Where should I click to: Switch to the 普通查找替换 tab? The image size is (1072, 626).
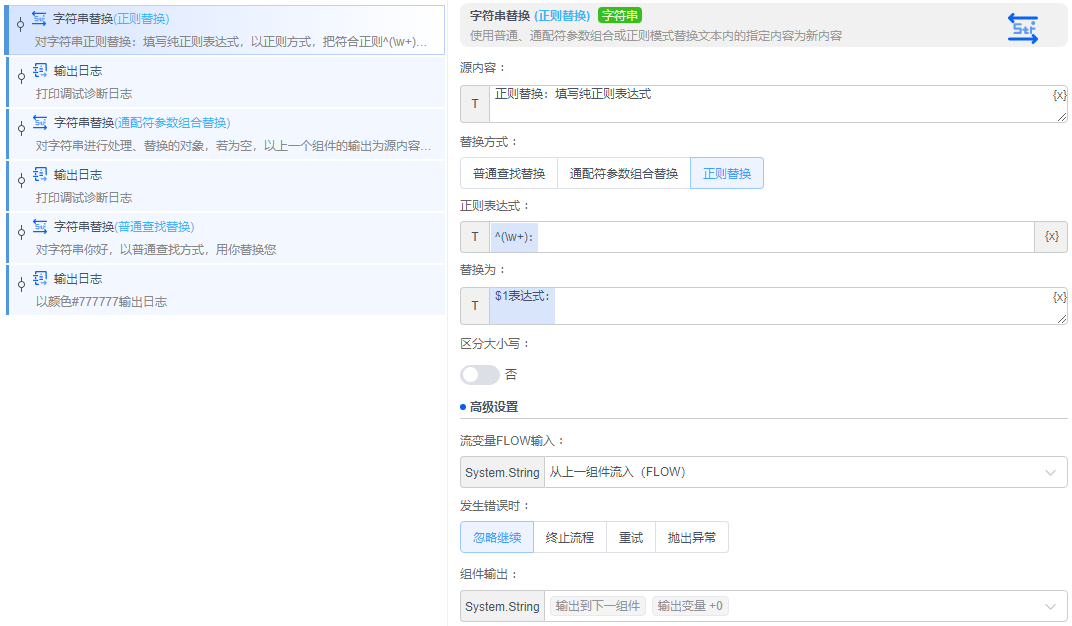click(x=509, y=172)
